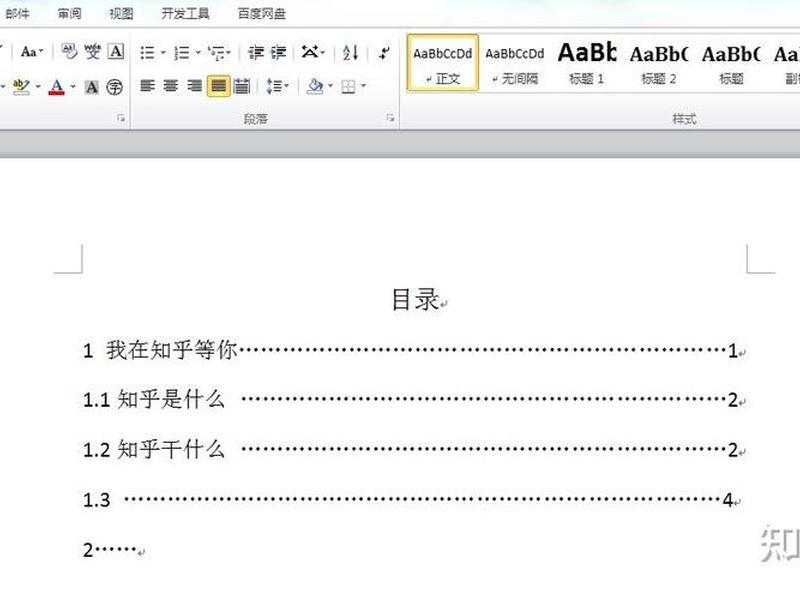
Task: Click the bullet list button
Action: (x=147, y=52)
